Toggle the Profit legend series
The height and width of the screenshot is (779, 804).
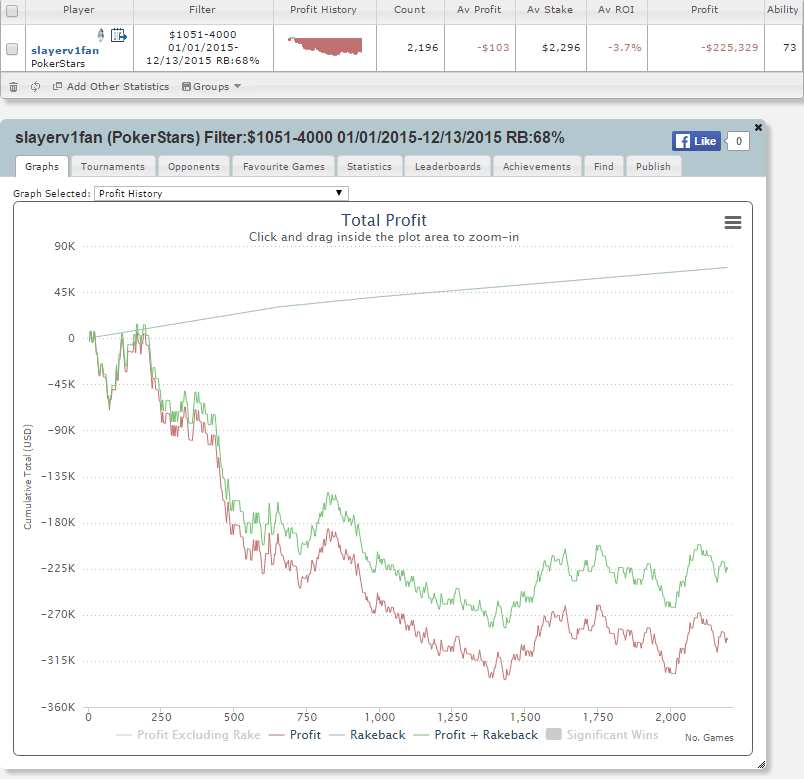point(295,735)
